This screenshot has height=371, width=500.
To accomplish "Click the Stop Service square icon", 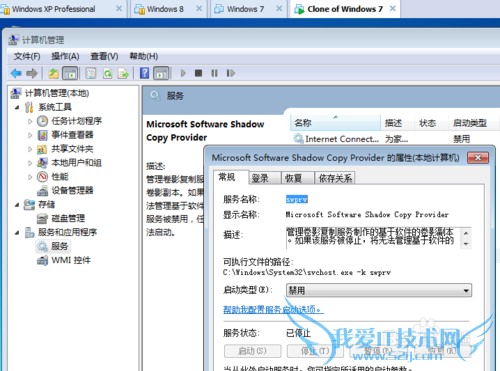I will 198,73.
